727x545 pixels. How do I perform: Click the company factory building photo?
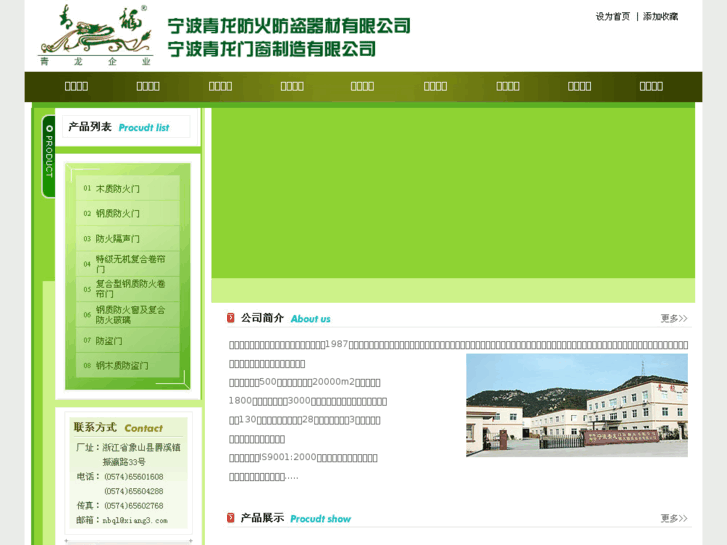577,405
